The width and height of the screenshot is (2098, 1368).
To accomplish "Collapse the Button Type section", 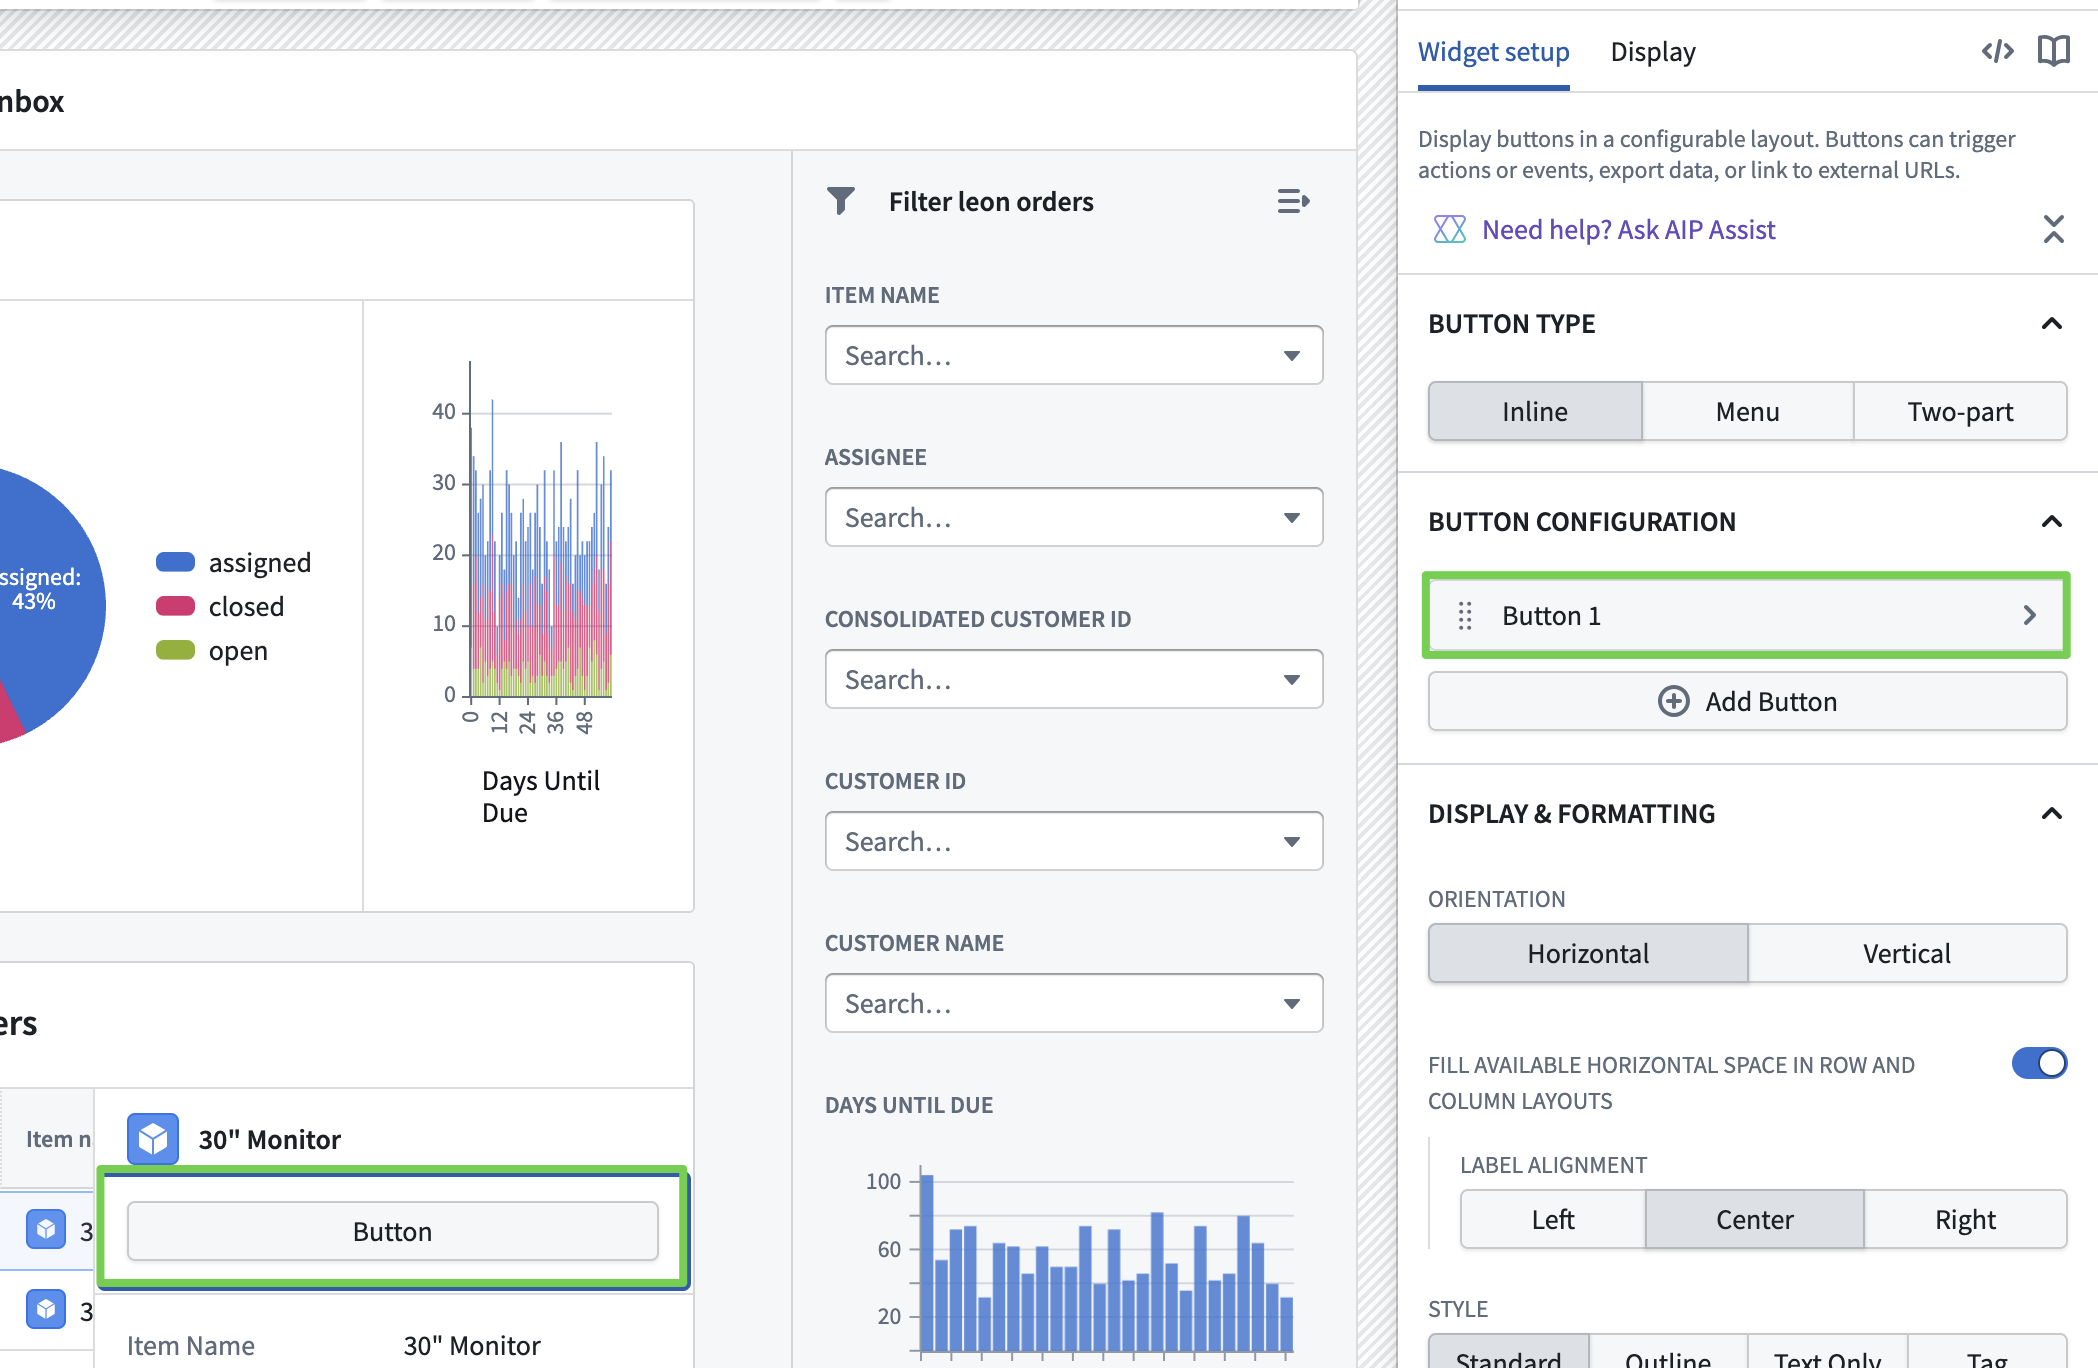I will [x=2051, y=324].
